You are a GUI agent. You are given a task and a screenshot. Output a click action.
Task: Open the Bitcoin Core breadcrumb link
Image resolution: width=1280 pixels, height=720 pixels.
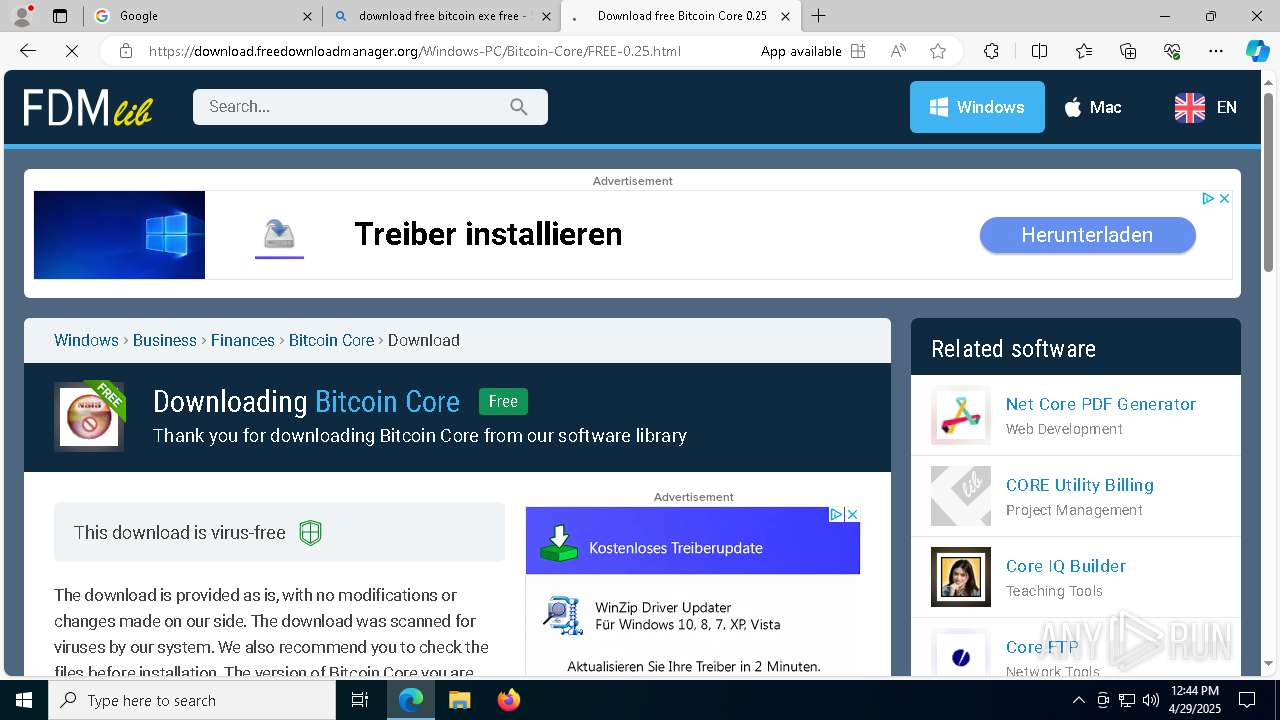click(331, 340)
